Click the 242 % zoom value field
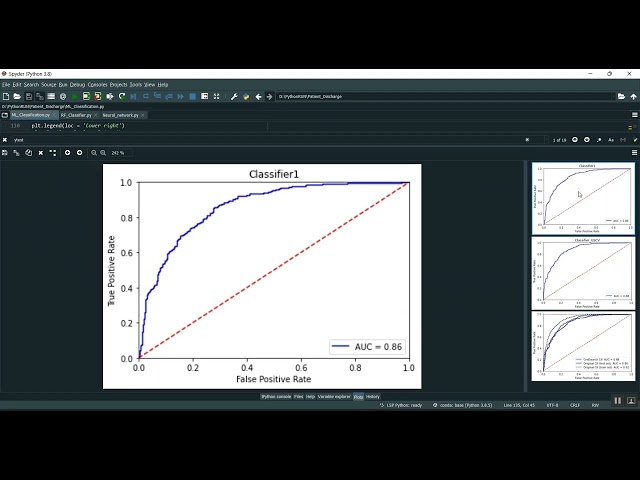The height and width of the screenshot is (480, 640). 118,153
